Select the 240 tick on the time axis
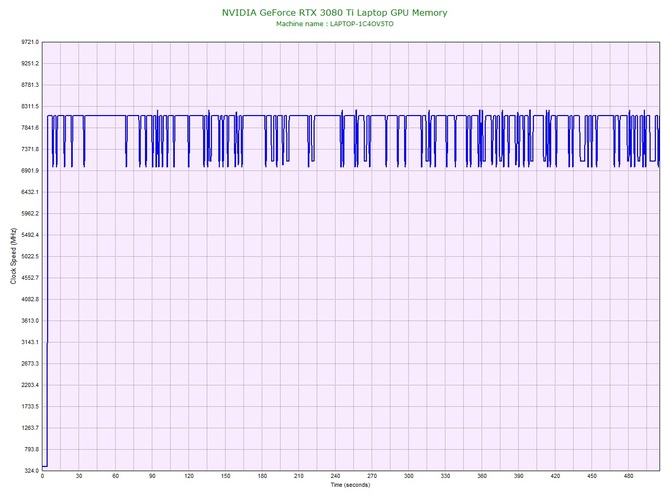This screenshot has width=670, height=502. [x=335, y=476]
